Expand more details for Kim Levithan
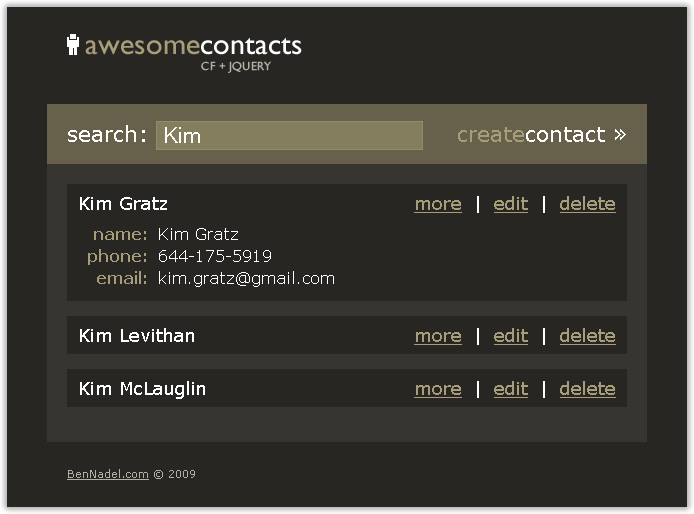The width and height of the screenshot is (694, 514). (x=438, y=336)
